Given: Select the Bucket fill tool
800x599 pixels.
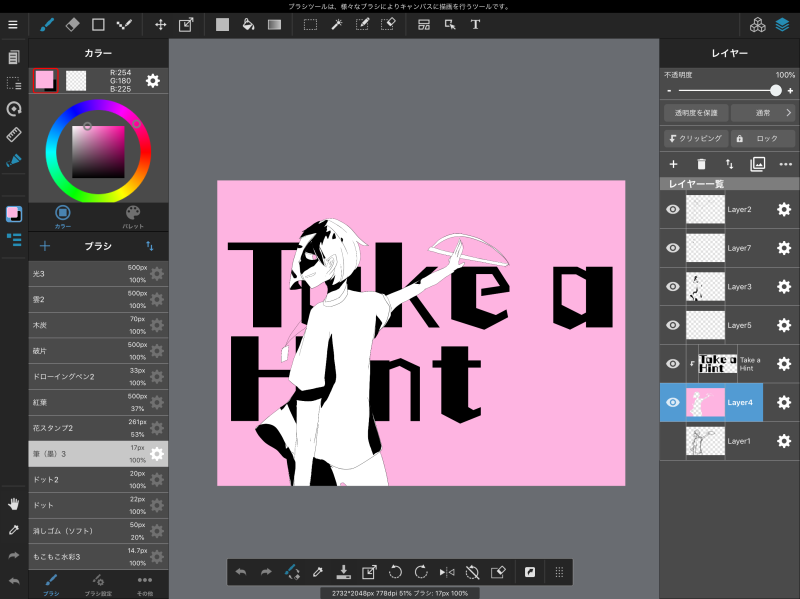Looking at the screenshot, I should pos(248,24).
